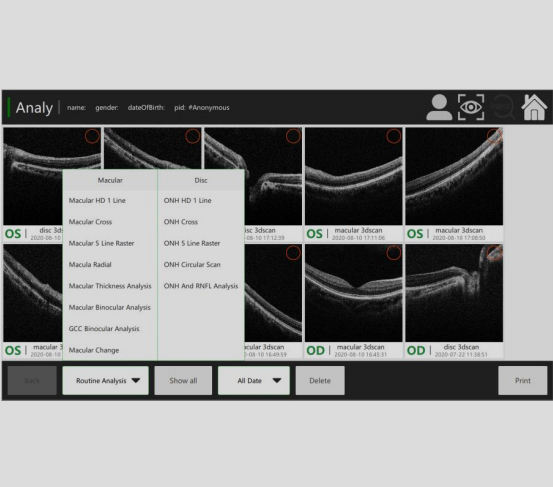Click the Delete button

[320, 381]
